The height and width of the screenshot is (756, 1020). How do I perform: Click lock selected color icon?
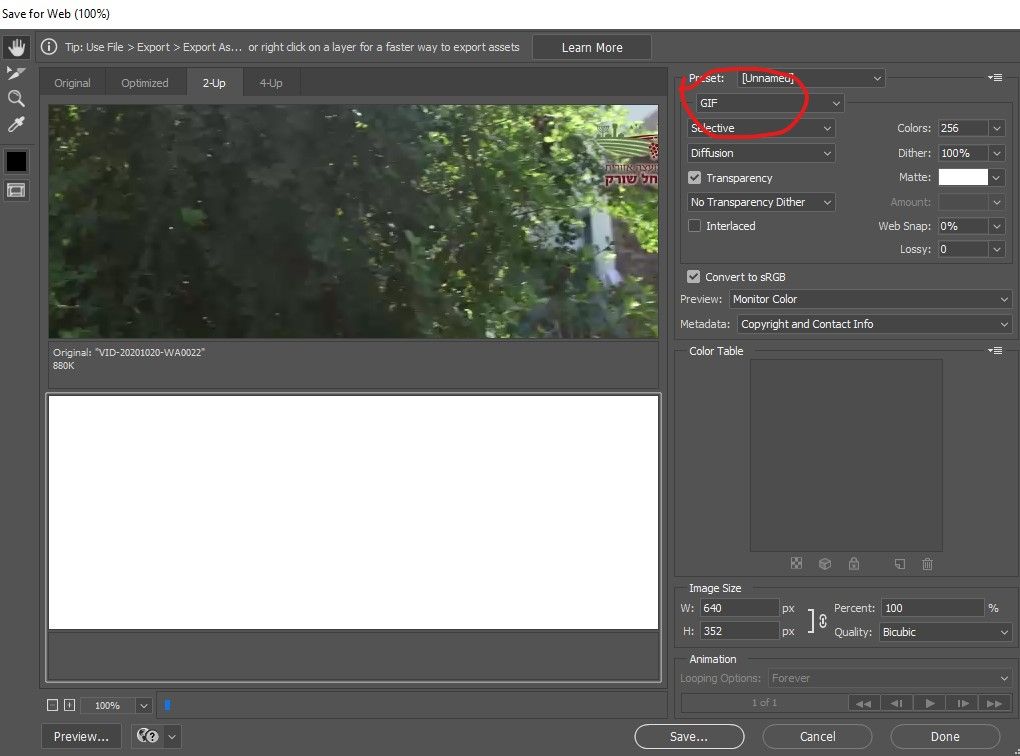point(854,563)
